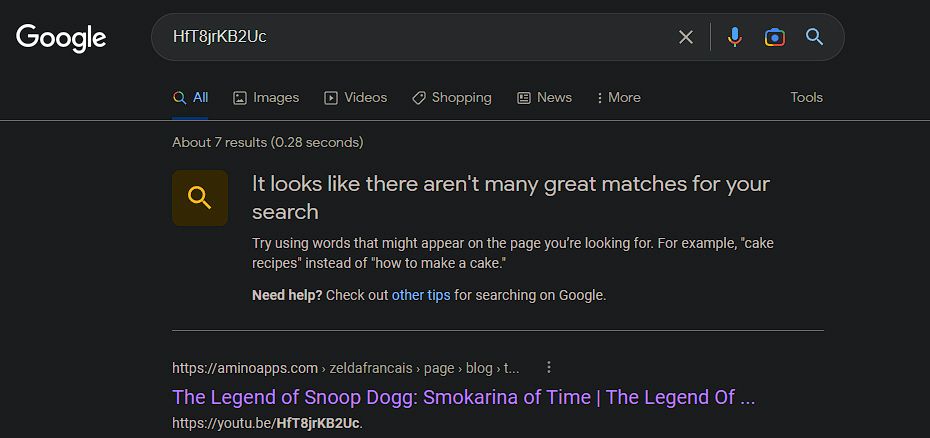
Task: Switch to the Videos tab
Action: 355,97
